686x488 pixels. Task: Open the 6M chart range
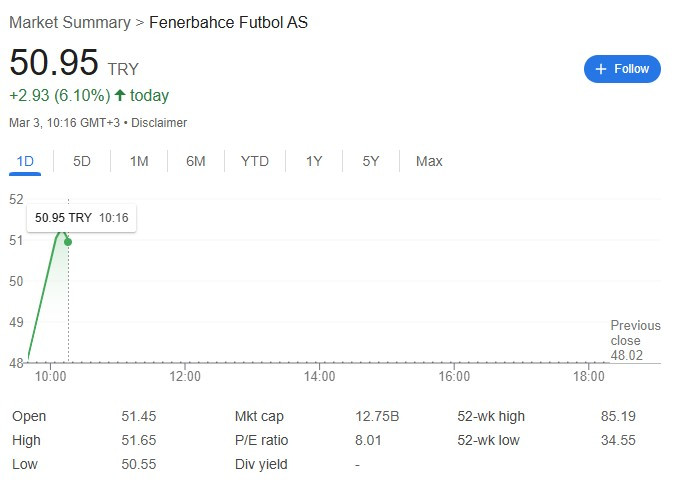196,161
